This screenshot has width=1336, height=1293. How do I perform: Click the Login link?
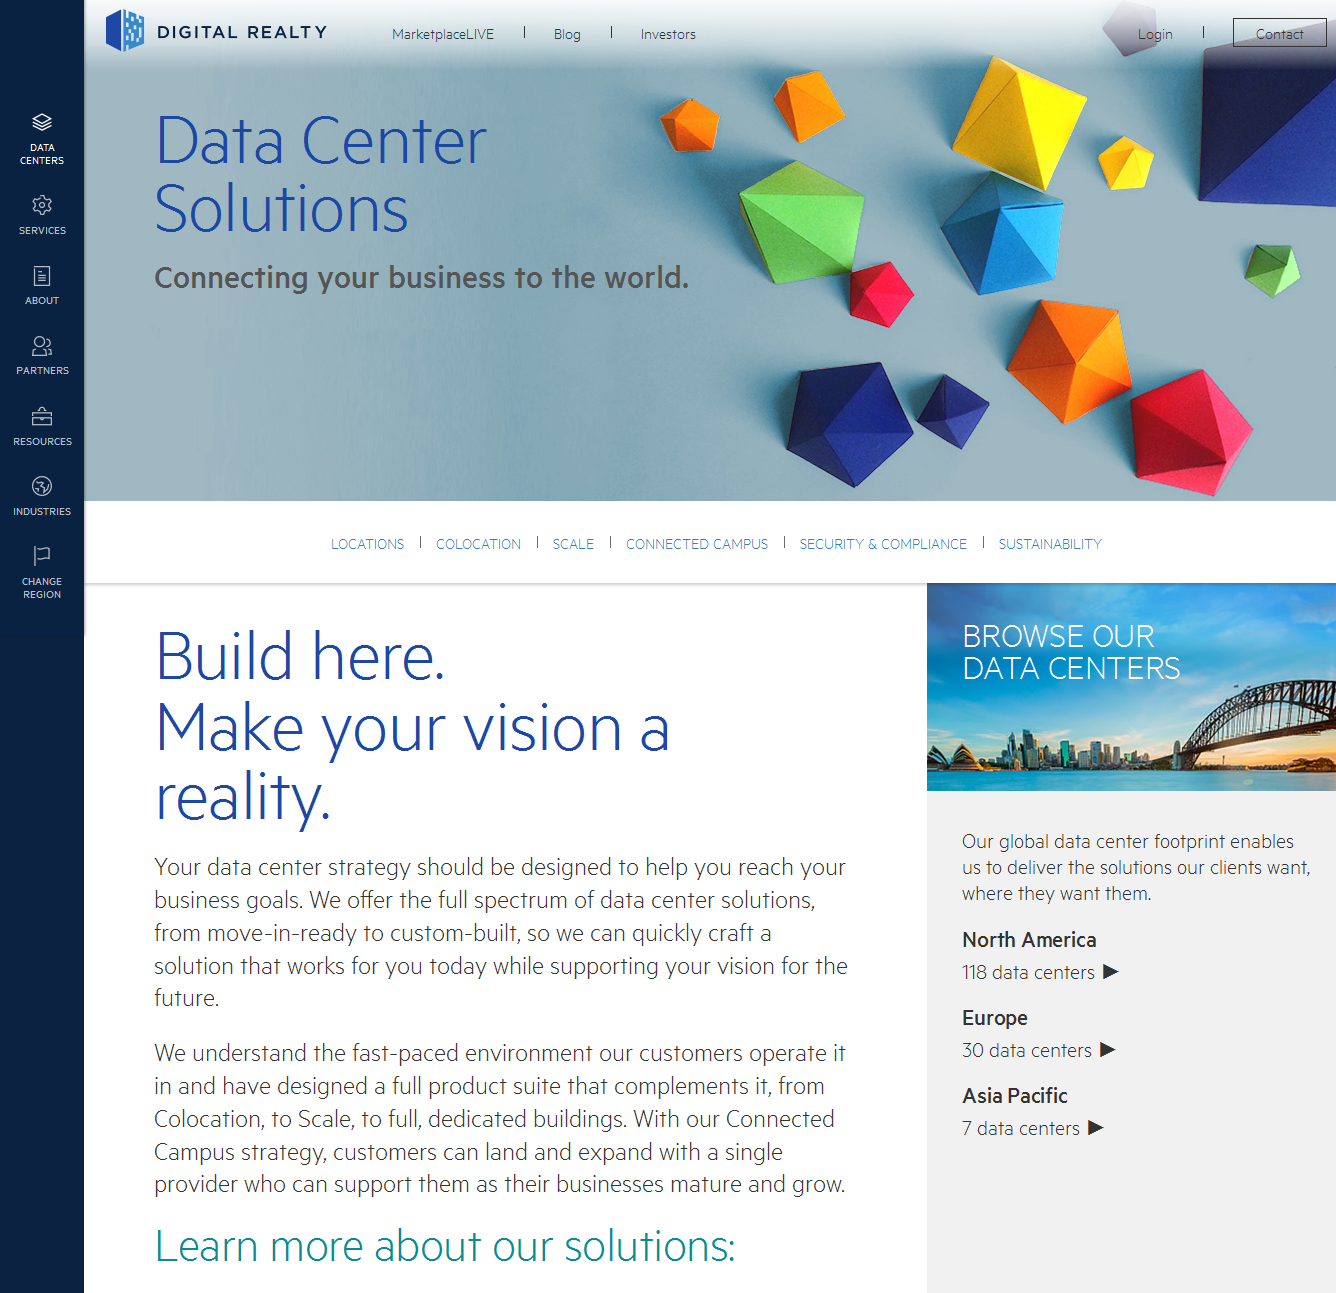(x=1154, y=34)
